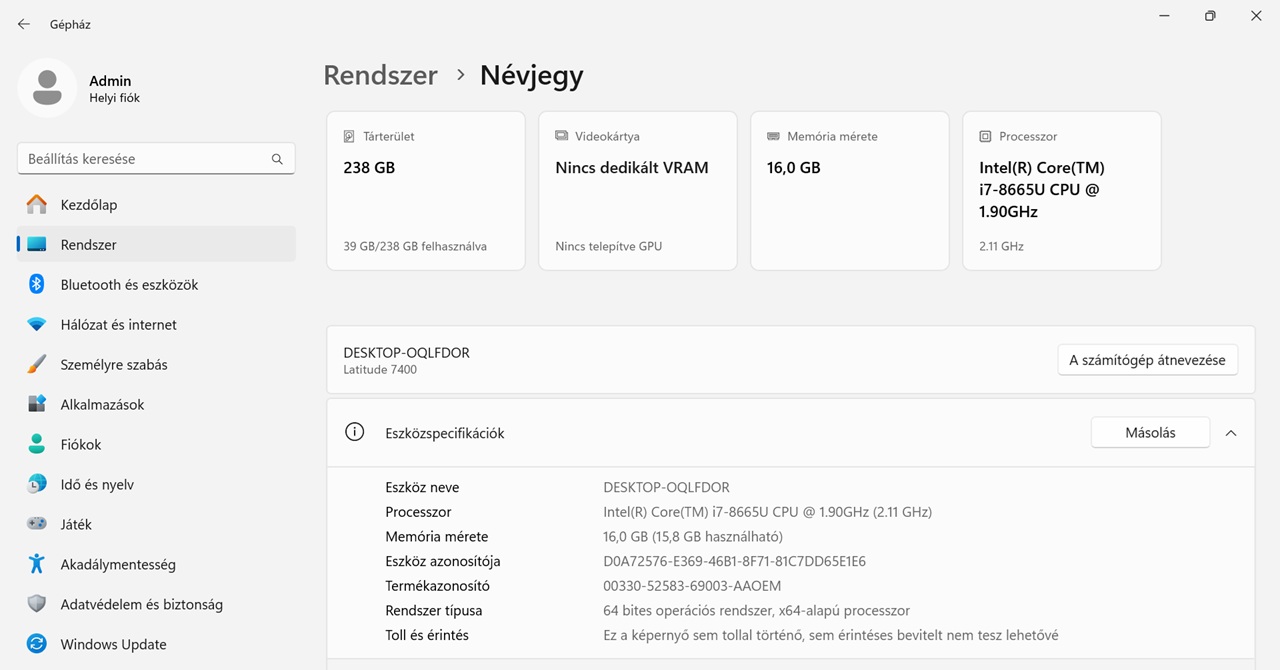This screenshot has width=1280, height=670.
Task: Open the Processzor info card
Action: click(x=1062, y=191)
